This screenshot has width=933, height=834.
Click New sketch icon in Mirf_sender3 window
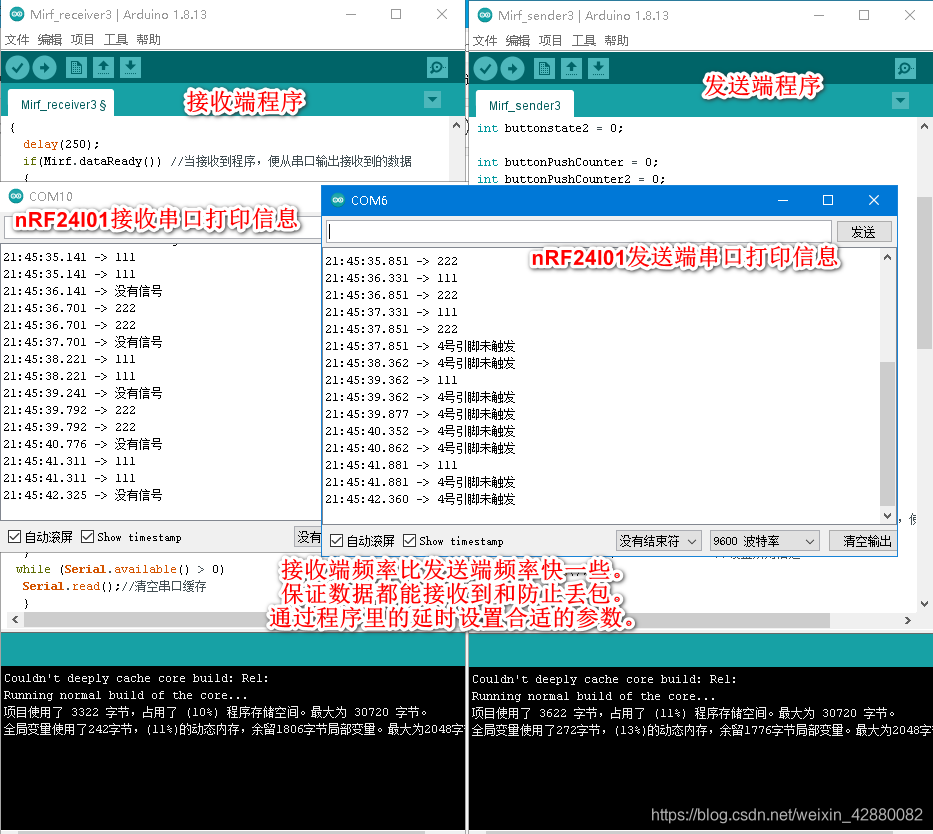pos(544,69)
